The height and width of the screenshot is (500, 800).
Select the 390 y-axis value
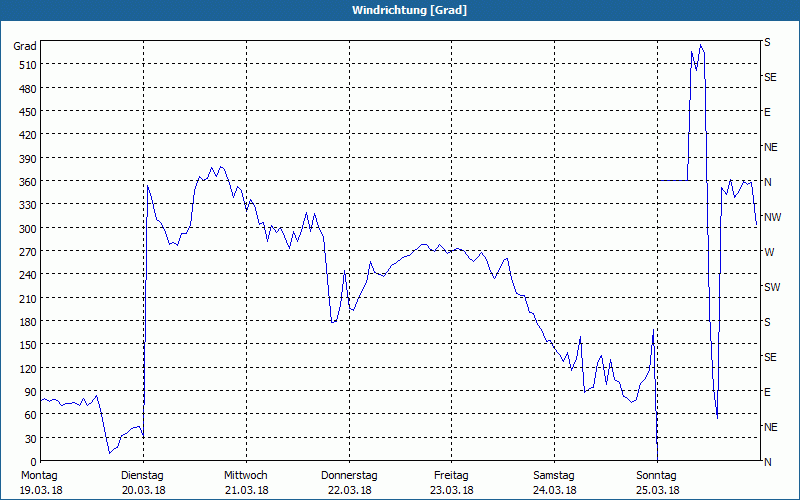point(28,159)
